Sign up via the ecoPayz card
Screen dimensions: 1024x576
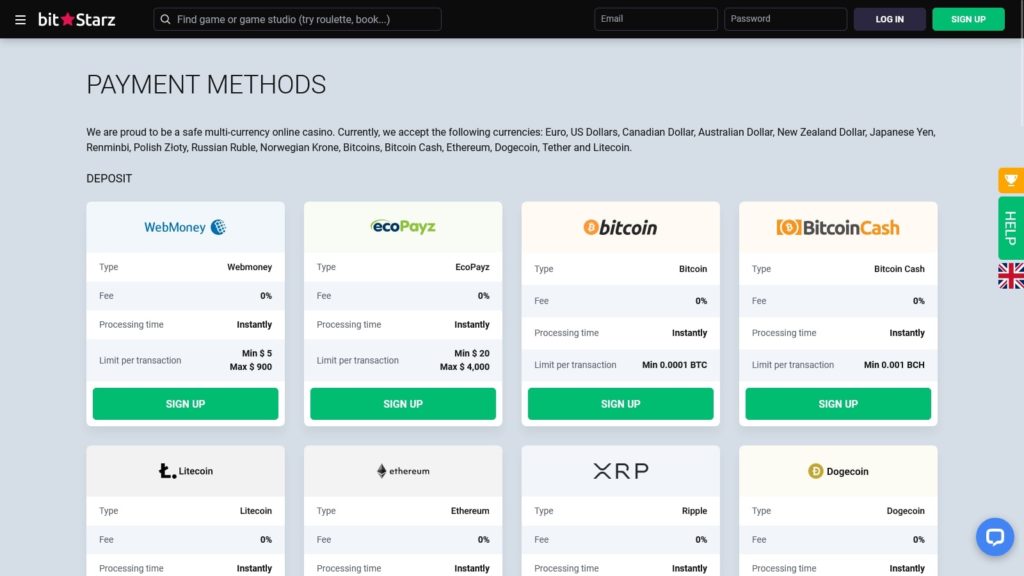(403, 404)
